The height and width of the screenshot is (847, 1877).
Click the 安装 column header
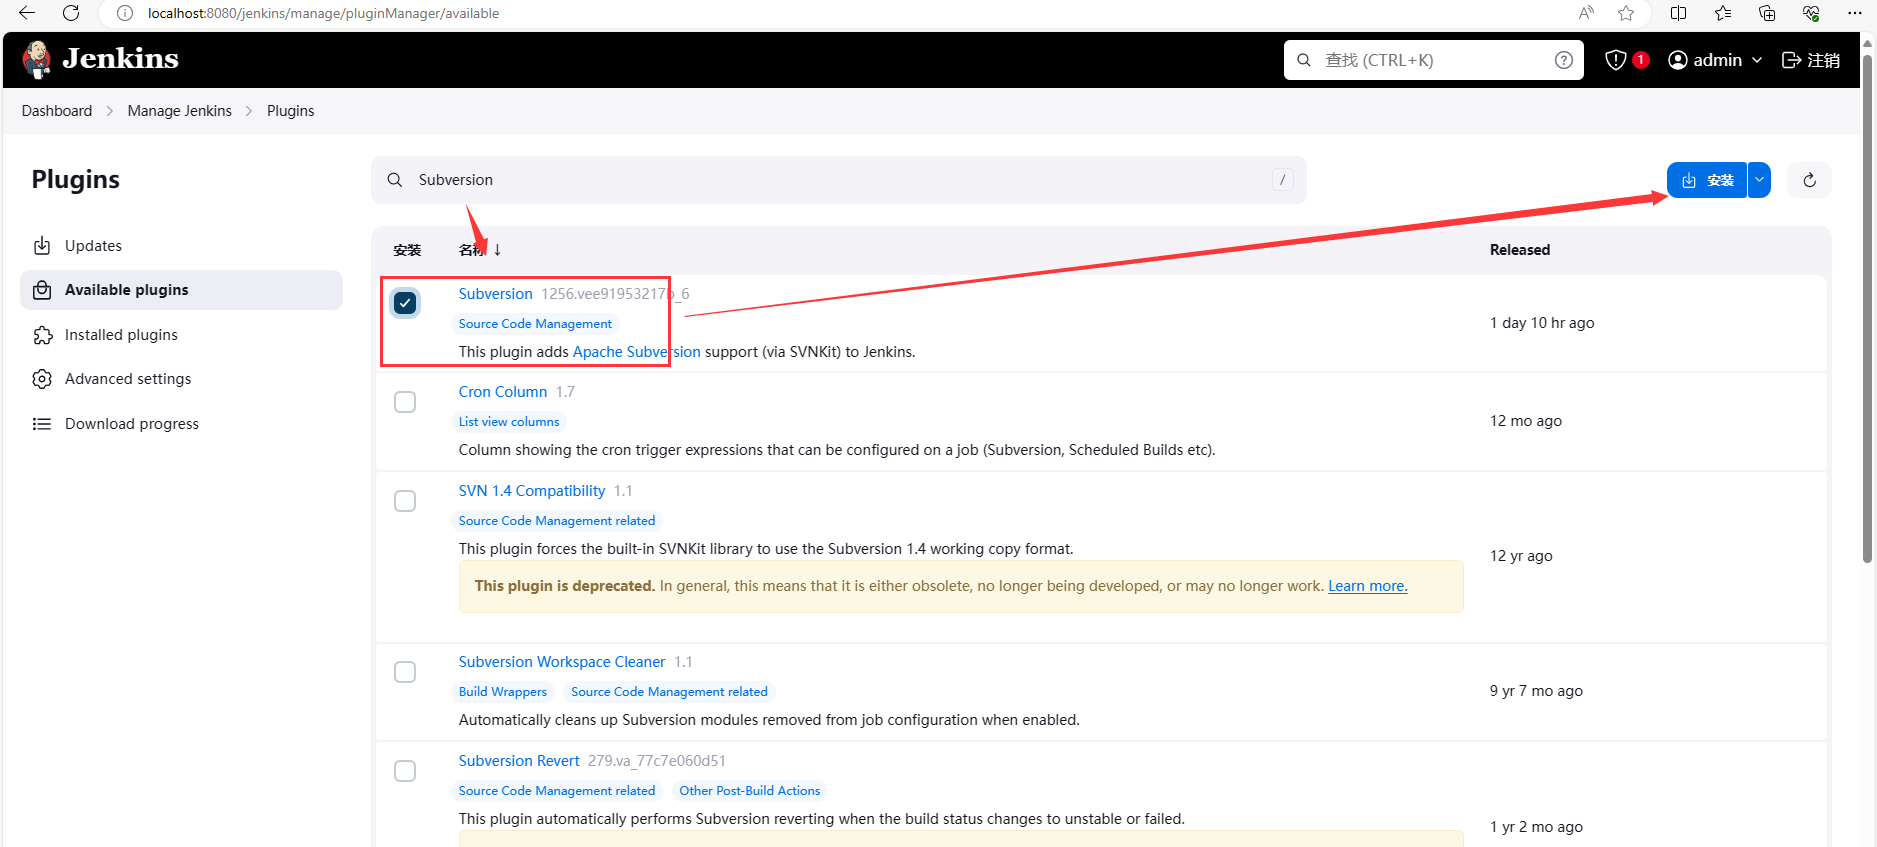[407, 250]
